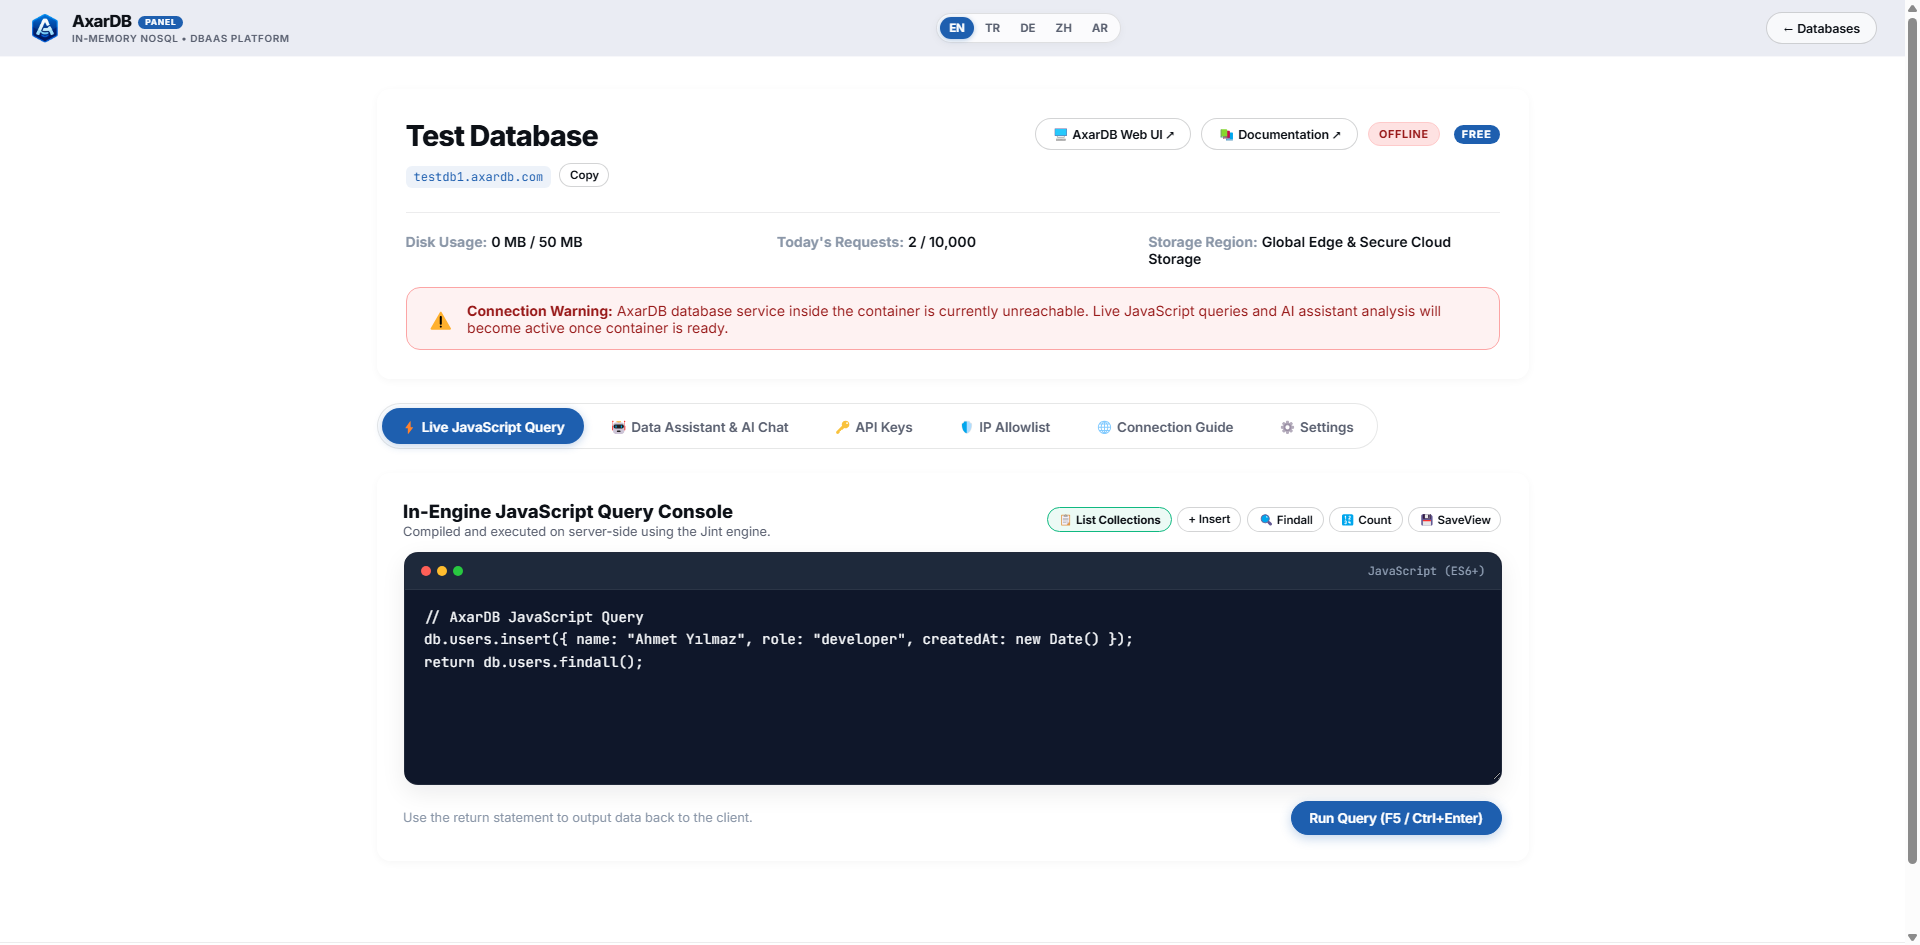Image resolution: width=1920 pixels, height=945 pixels.
Task: Click the AxarDB hexagon logo icon
Action: pyautogui.click(x=45, y=28)
